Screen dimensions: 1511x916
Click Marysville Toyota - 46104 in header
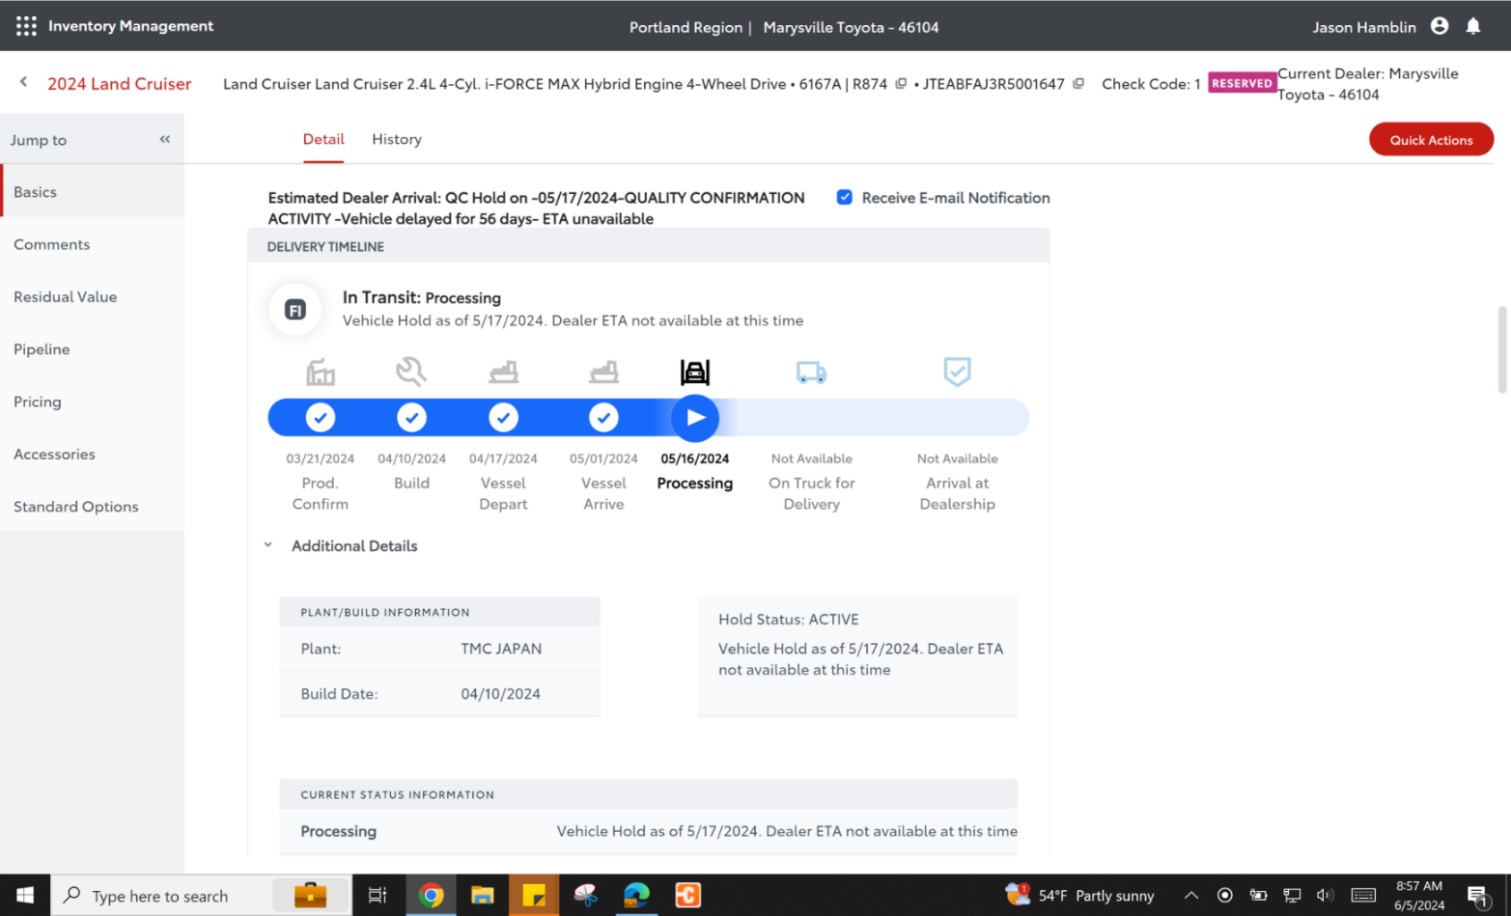pyautogui.click(x=851, y=27)
